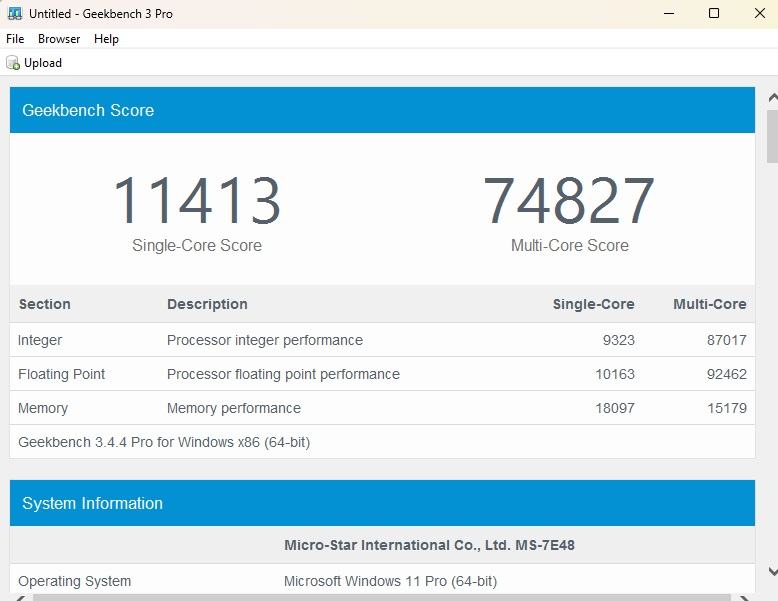Click the Upload toolbar button
Viewport: 778px width, 601px height.
(x=34, y=63)
